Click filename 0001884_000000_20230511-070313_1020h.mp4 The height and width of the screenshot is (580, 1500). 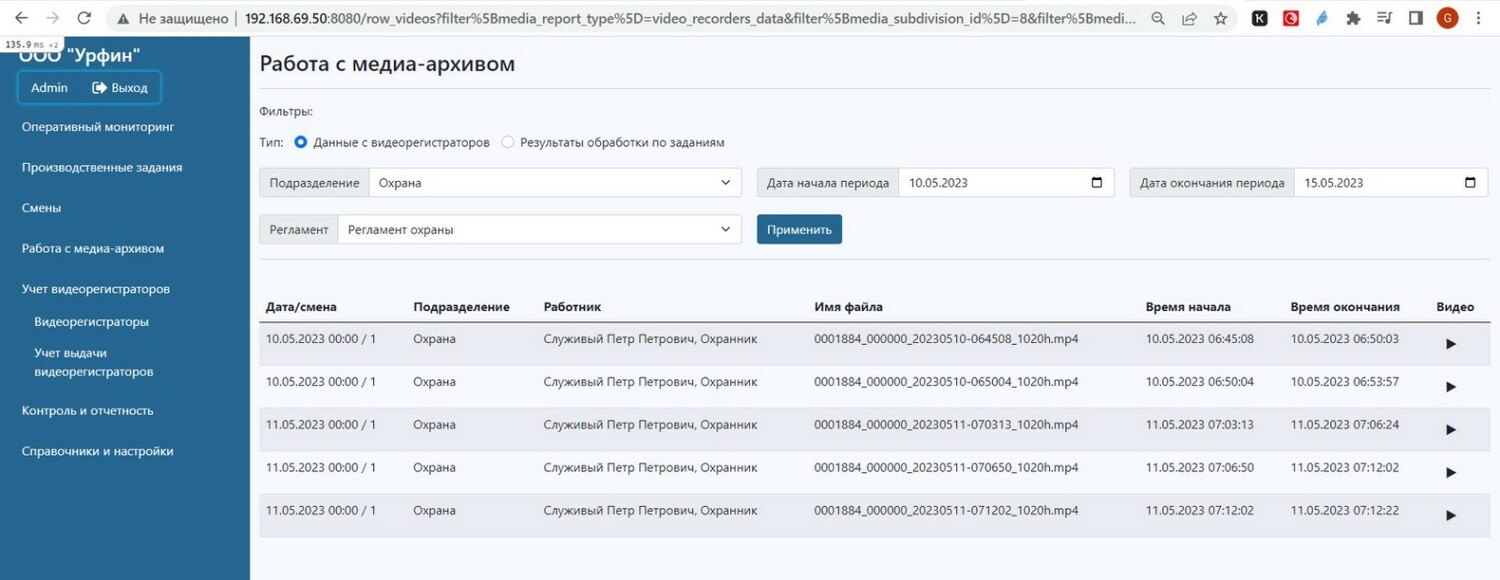click(x=946, y=424)
